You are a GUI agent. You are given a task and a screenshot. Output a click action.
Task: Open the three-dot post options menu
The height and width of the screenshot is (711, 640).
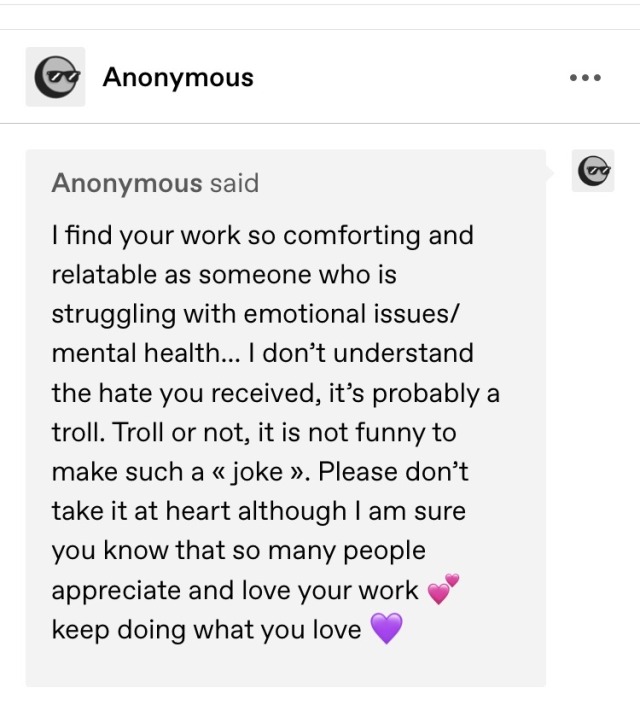point(585,78)
